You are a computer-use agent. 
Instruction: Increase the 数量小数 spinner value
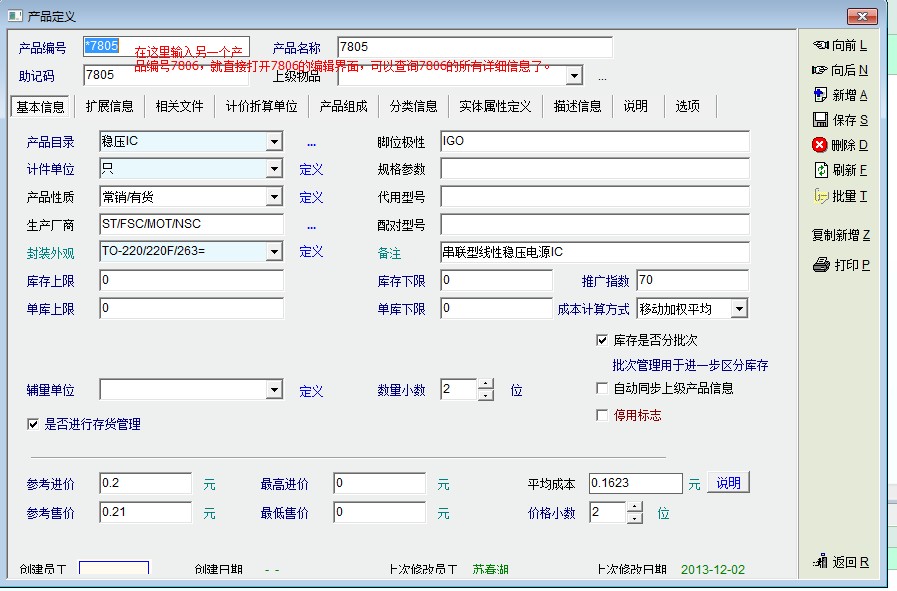[486, 384]
